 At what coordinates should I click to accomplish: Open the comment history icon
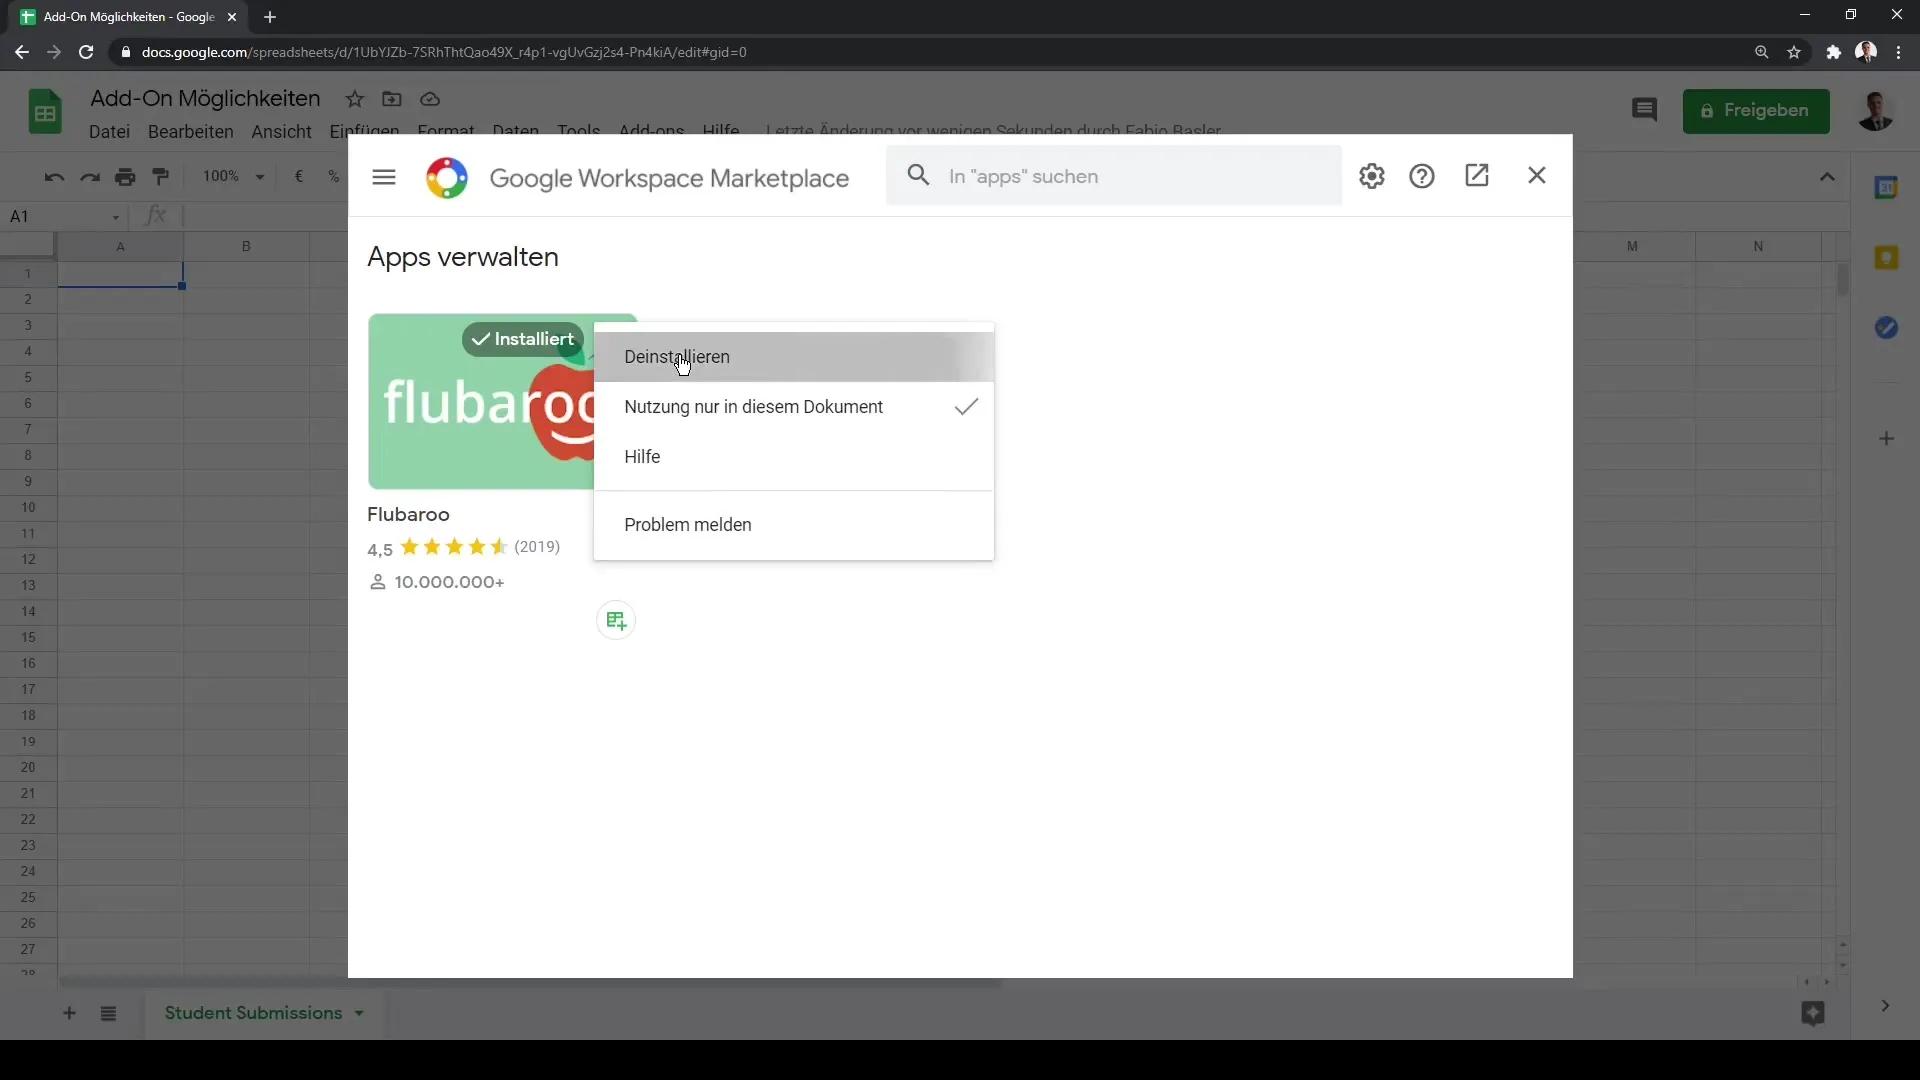pos(1644,110)
